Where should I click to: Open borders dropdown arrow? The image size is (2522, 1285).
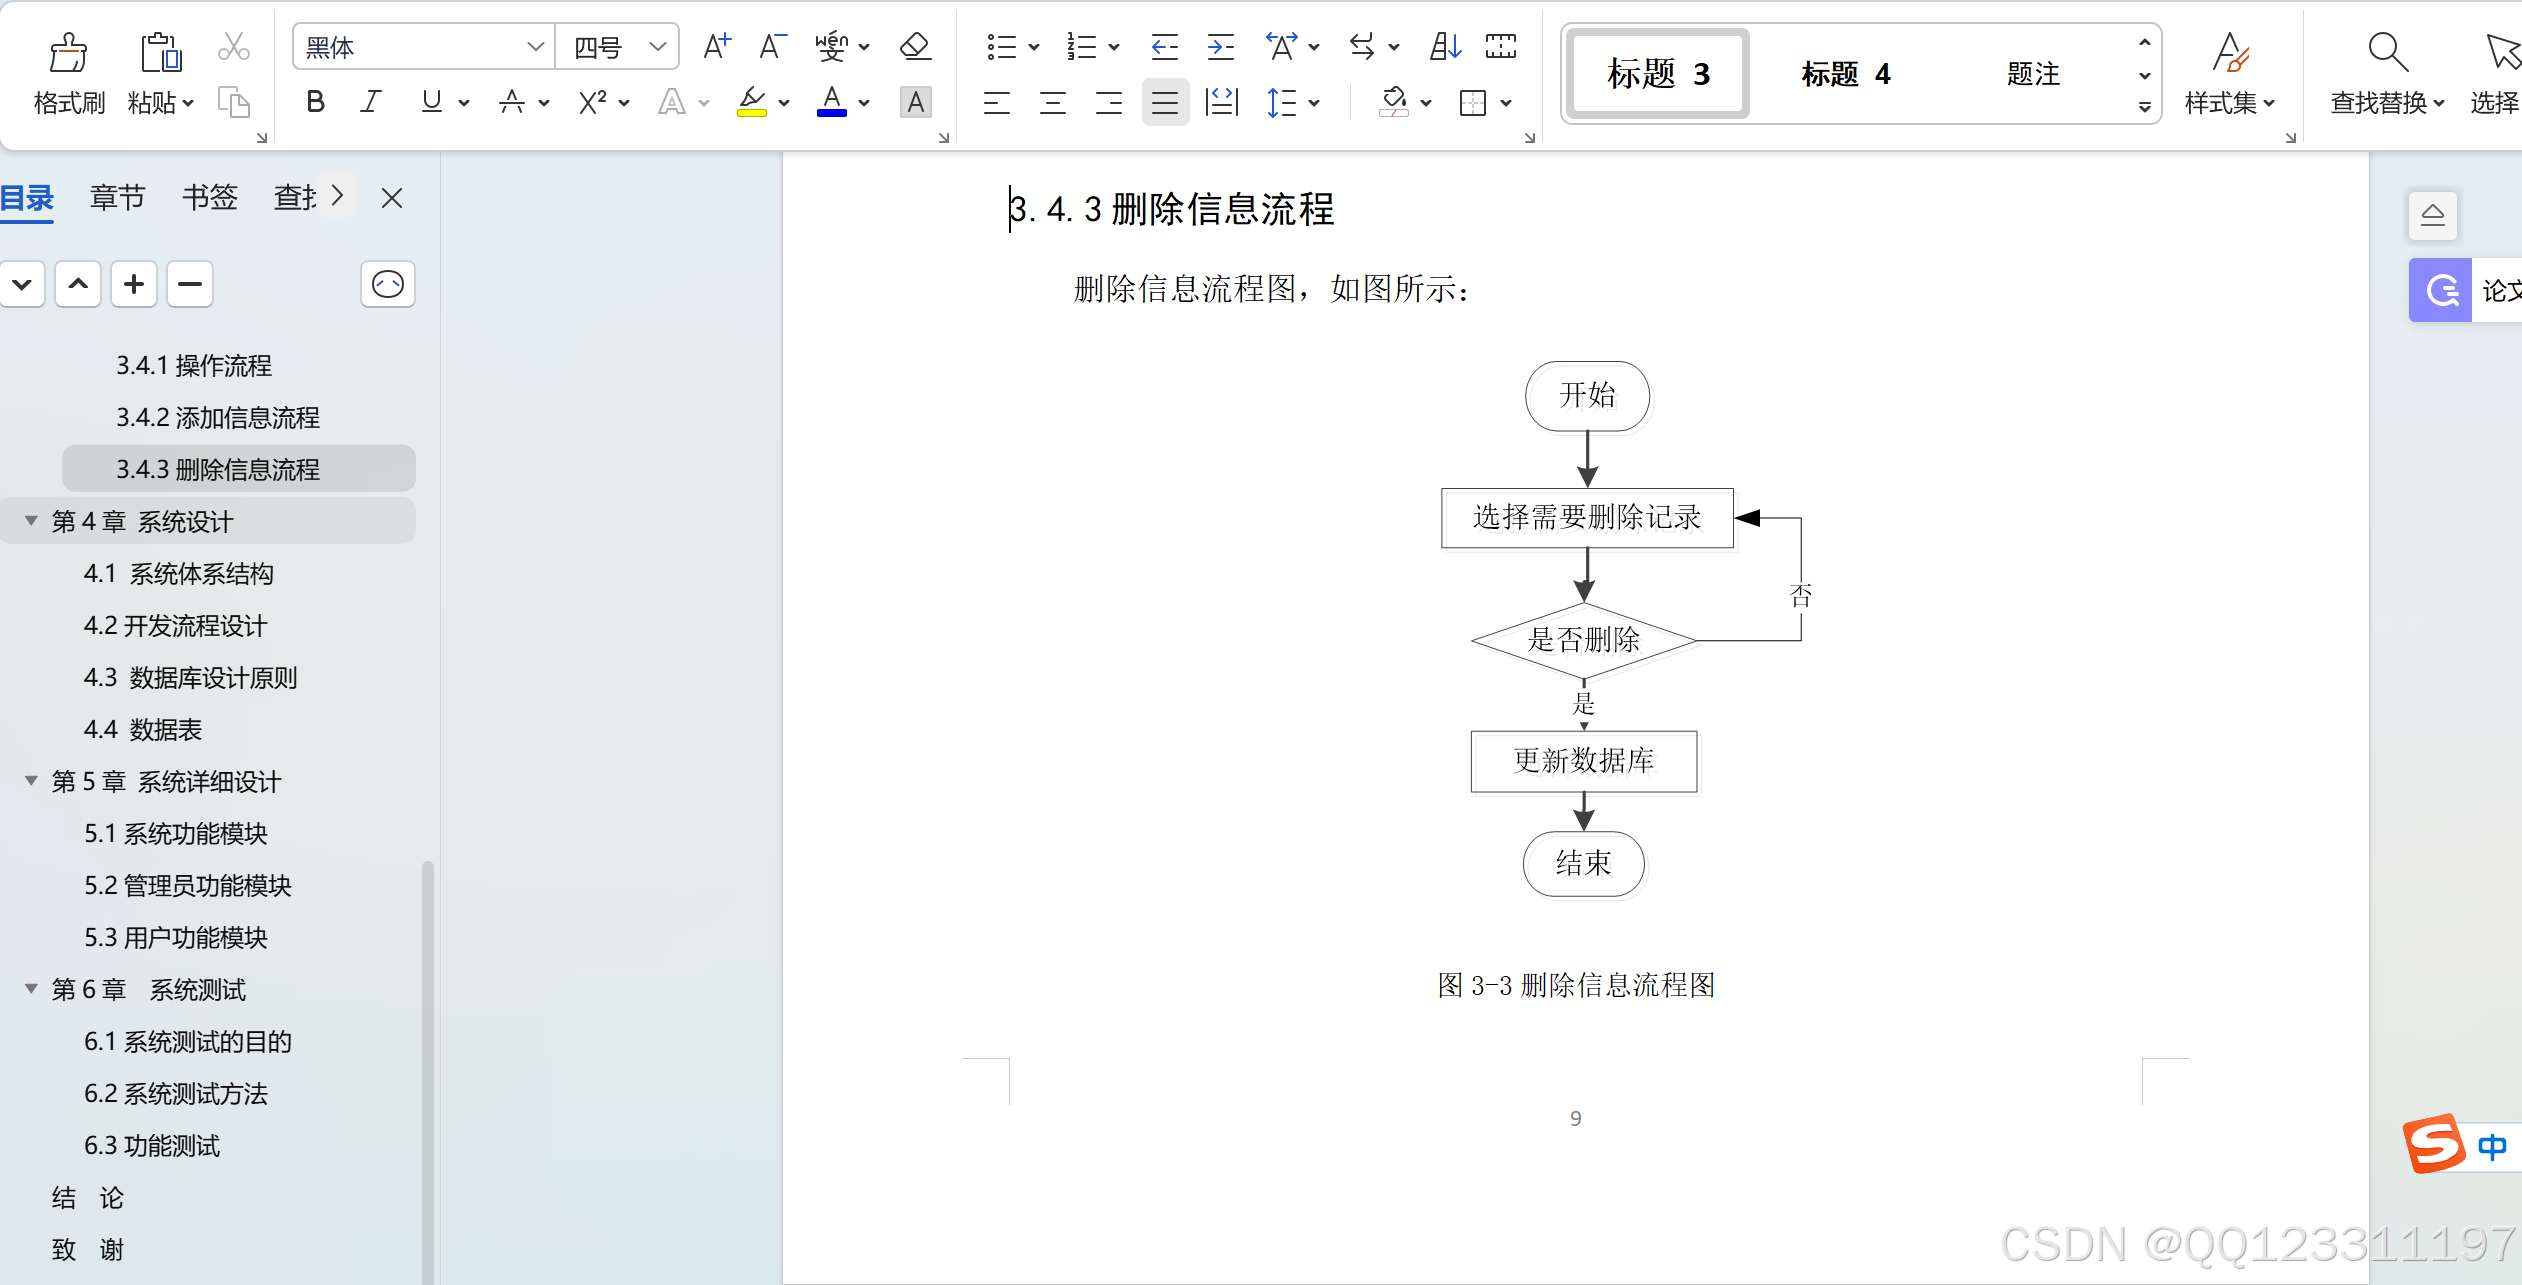(x=1506, y=103)
